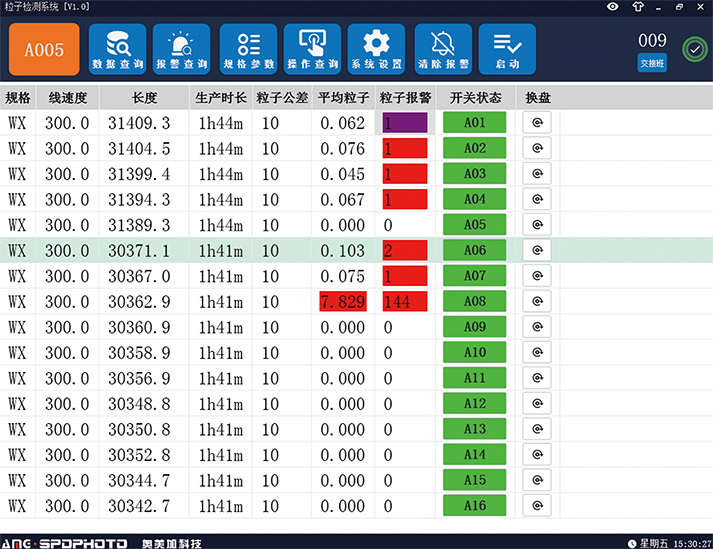Click the 平均粒子 column header
The width and height of the screenshot is (713, 549).
pos(343,98)
